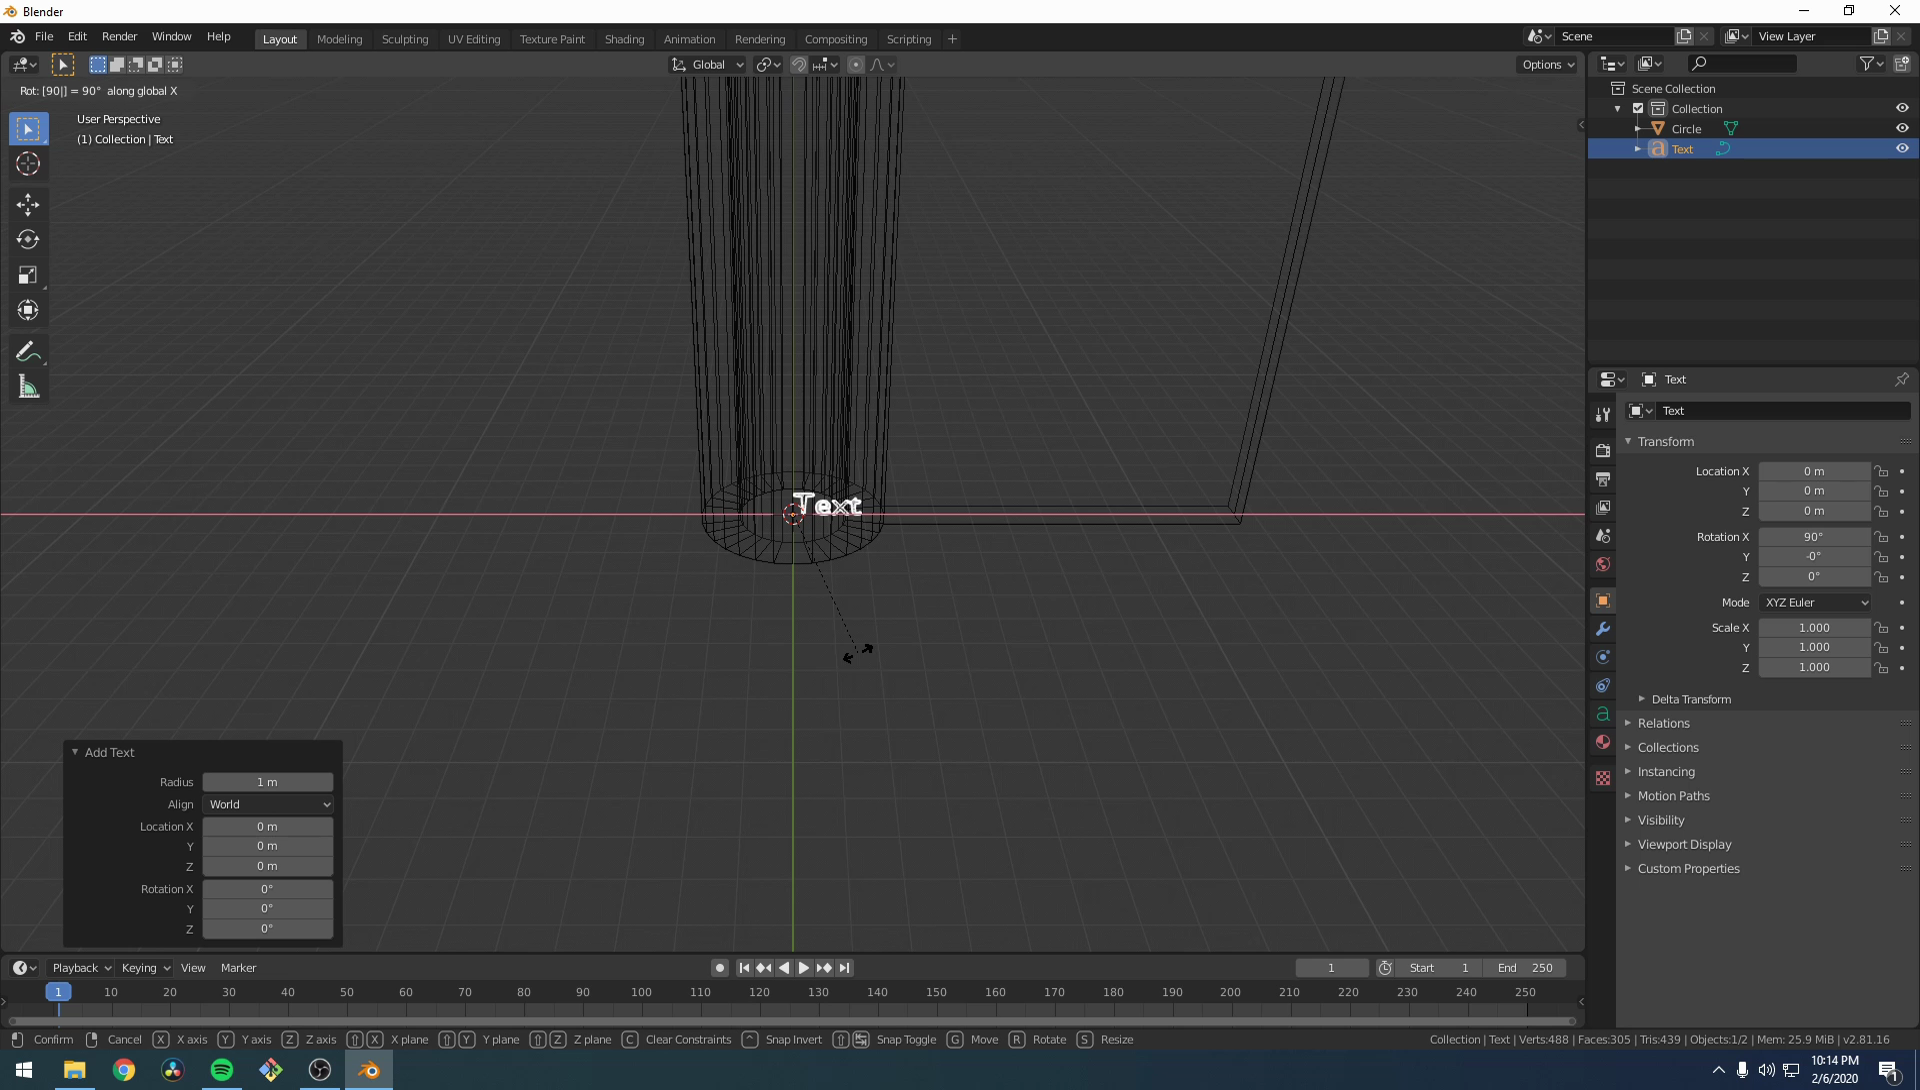This screenshot has height=1090, width=1920.
Task: Select the Rotate tool
Action: [28, 240]
